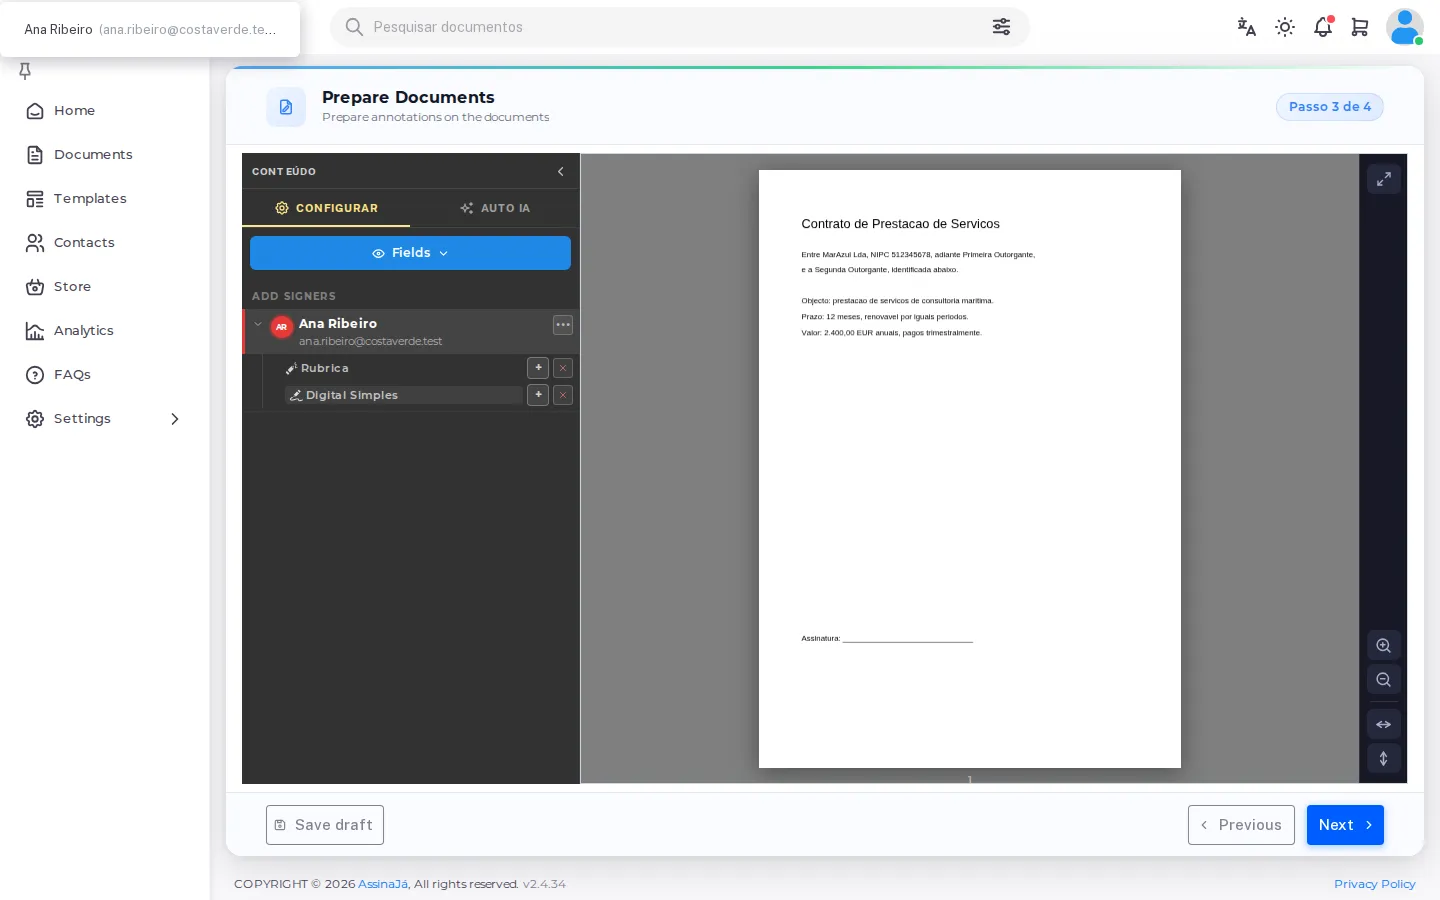The image size is (1440, 900).
Task: Zoom in on the document
Action: pyautogui.click(x=1384, y=646)
